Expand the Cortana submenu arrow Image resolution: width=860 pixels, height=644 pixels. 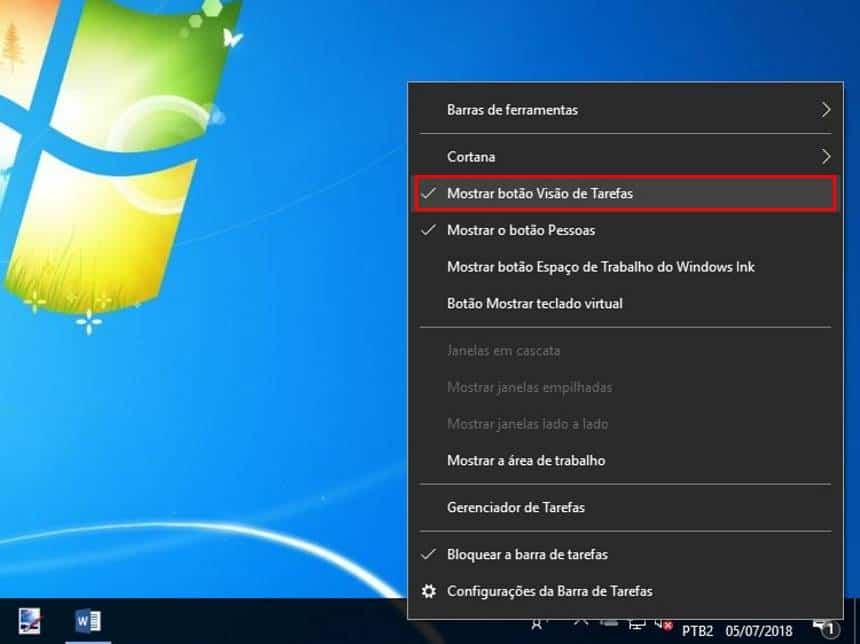(x=826, y=156)
